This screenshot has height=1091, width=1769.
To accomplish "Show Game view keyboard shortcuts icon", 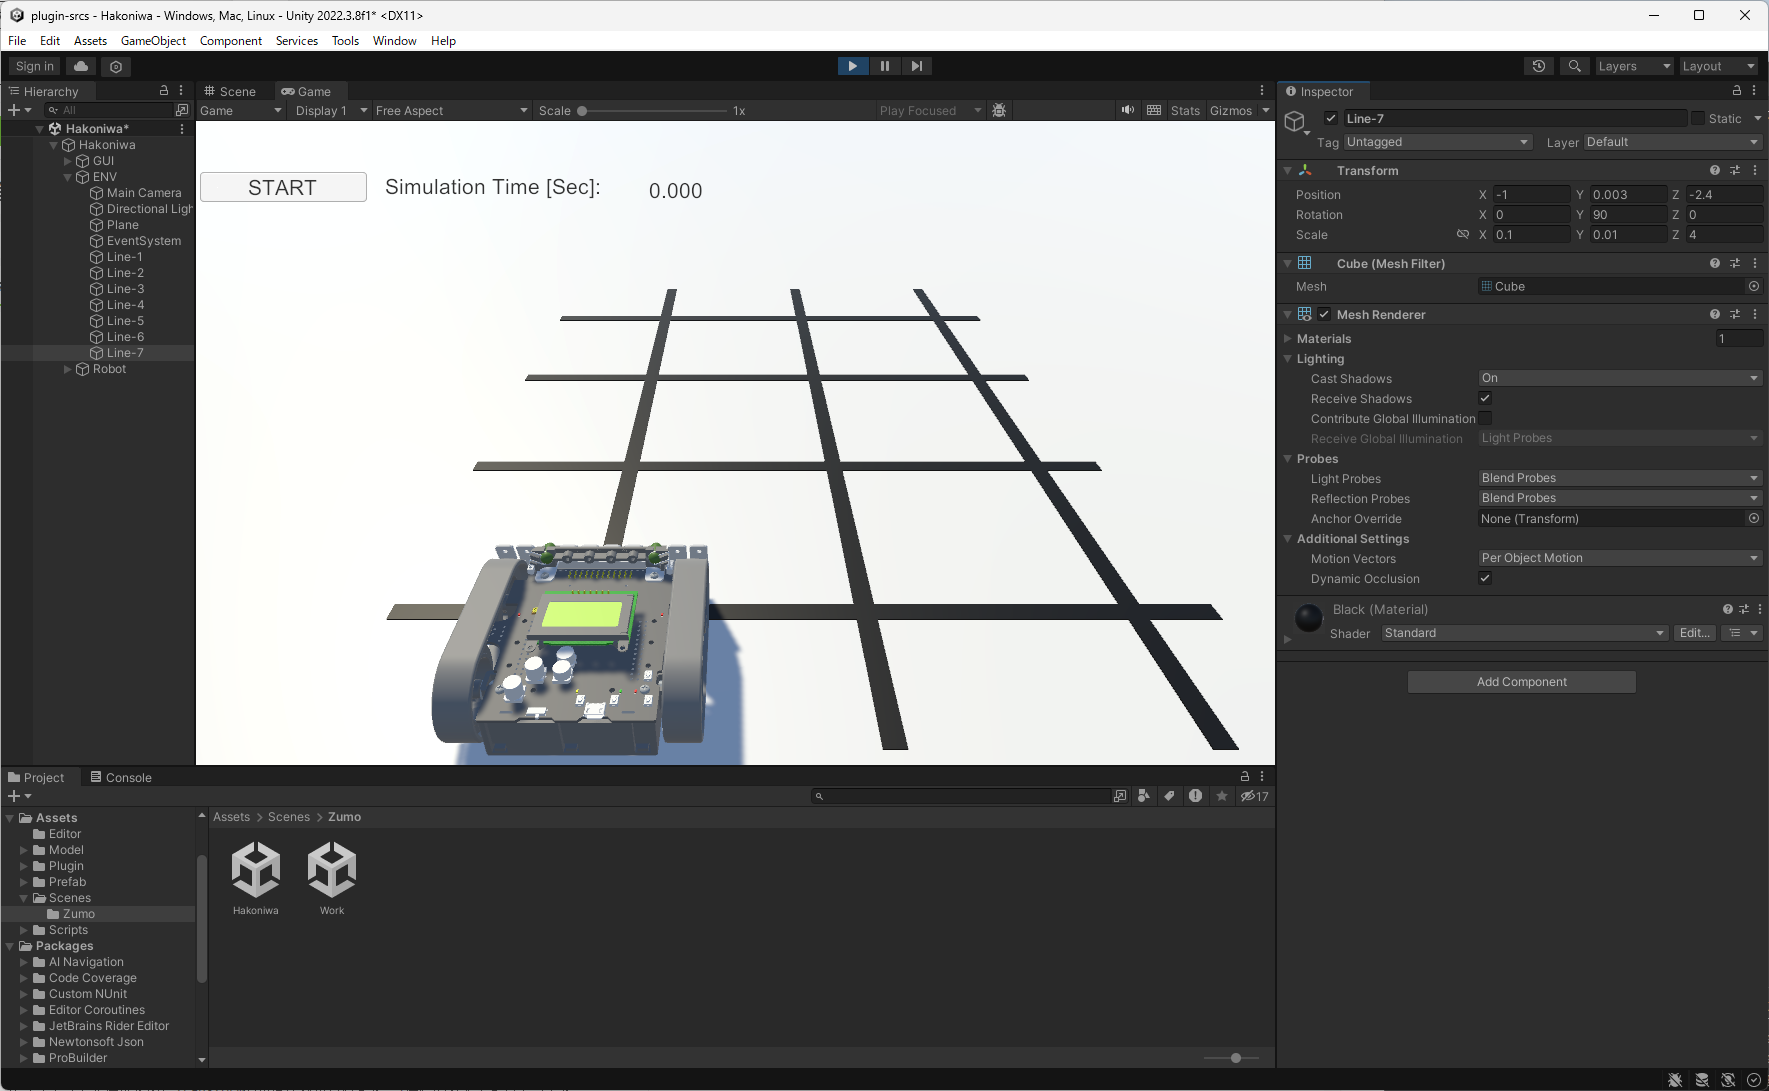I will (1154, 110).
